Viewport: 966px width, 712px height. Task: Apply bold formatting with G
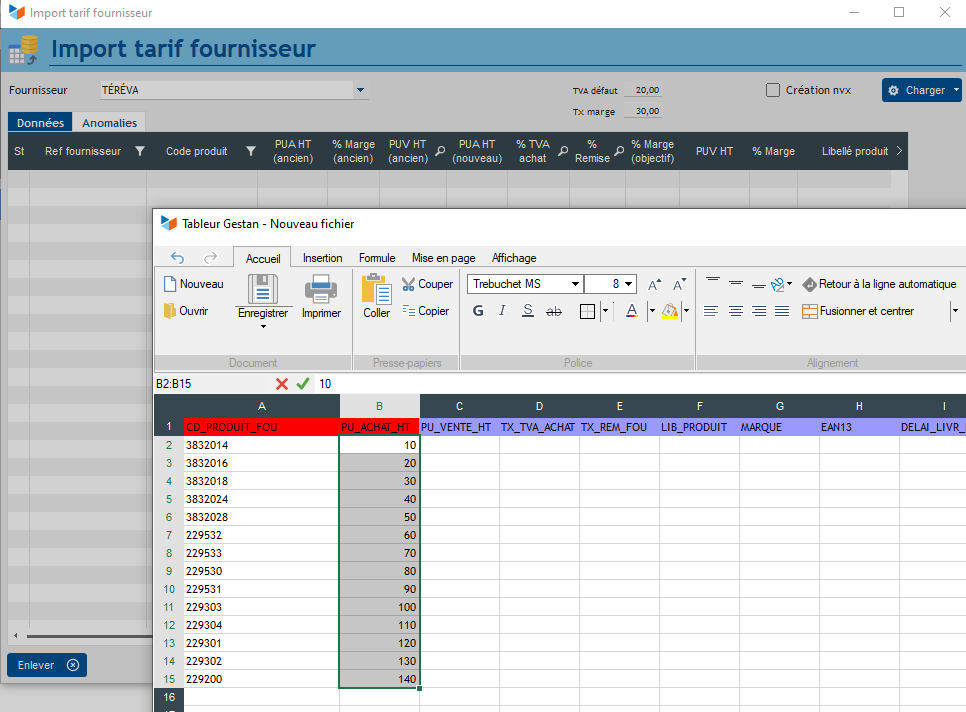tap(478, 311)
